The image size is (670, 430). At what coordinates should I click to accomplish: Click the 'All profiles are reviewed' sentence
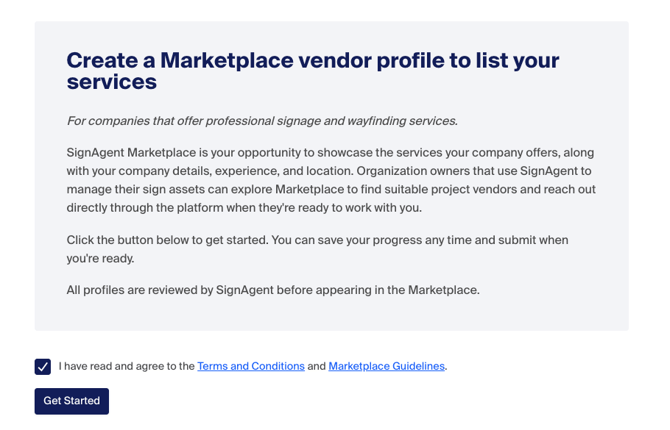[x=273, y=290]
